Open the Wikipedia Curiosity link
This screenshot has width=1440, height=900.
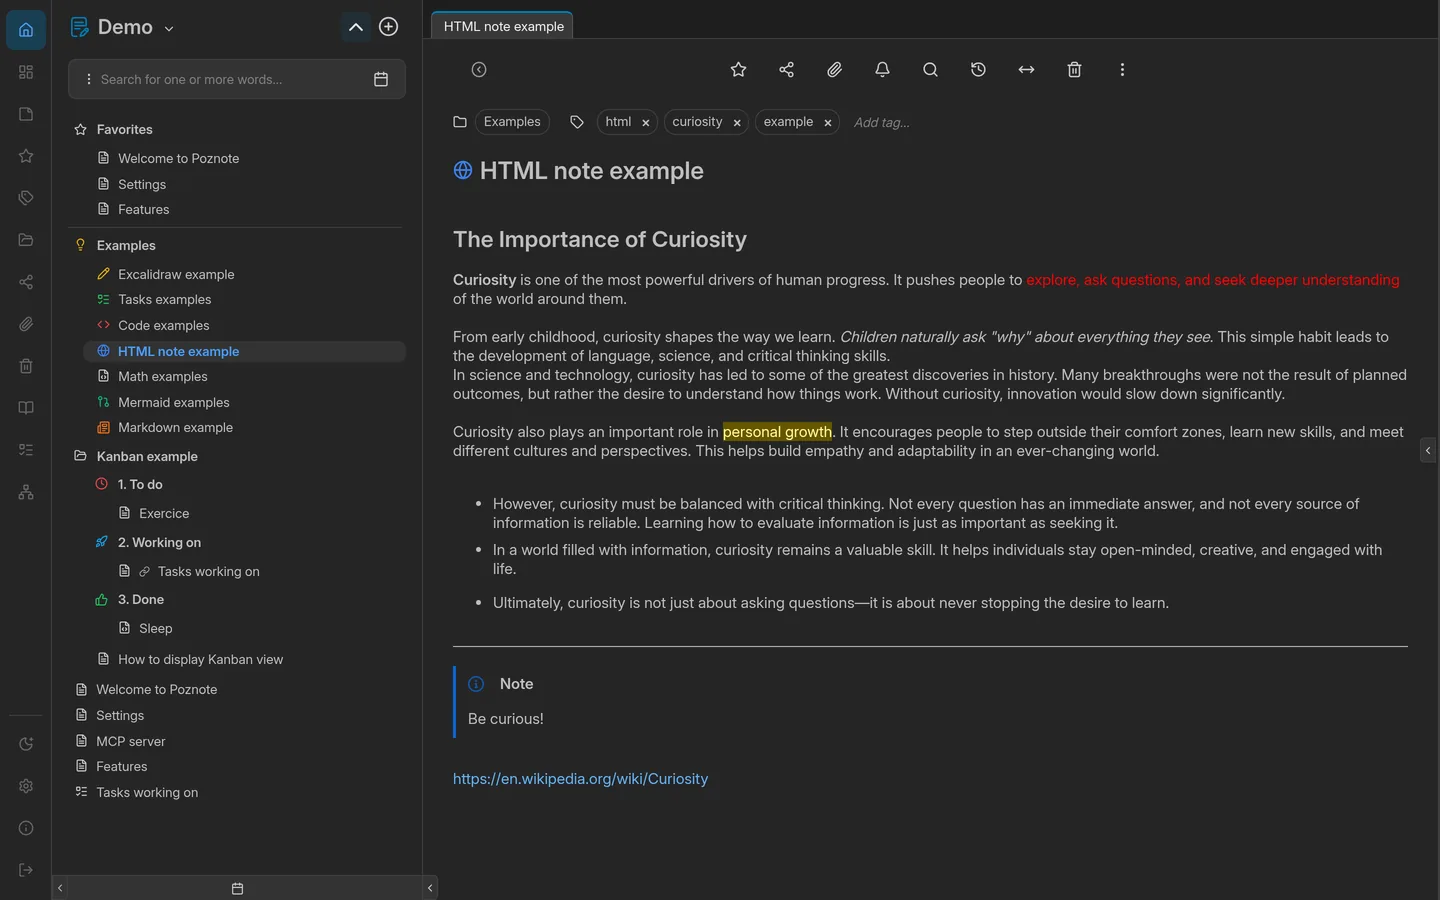pos(580,779)
